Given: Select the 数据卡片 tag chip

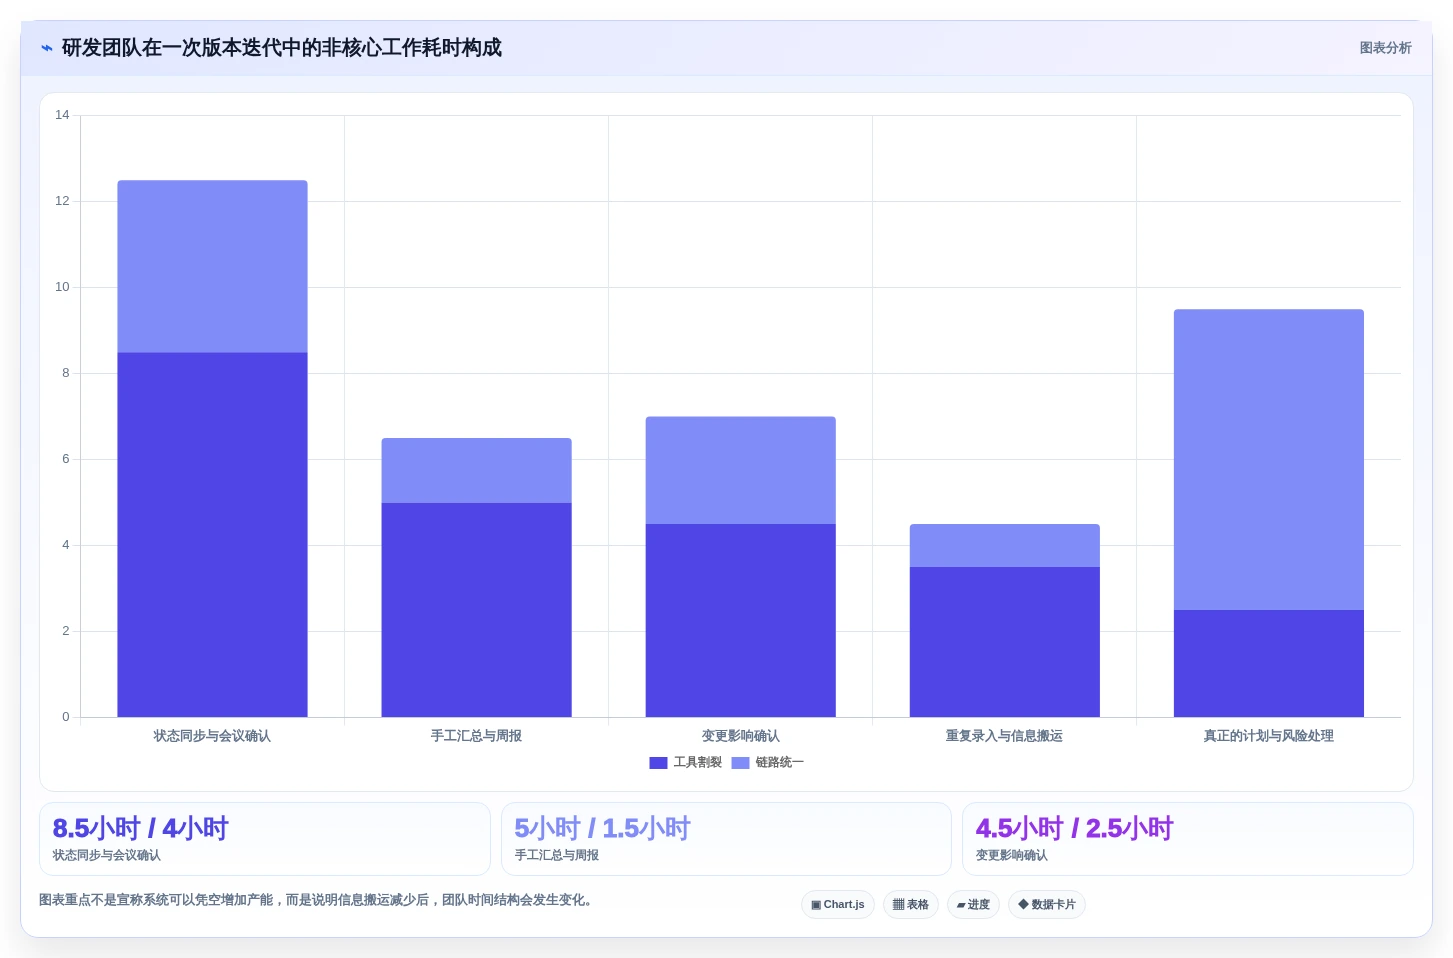Looking at the screenshot, I should 1047,905.
